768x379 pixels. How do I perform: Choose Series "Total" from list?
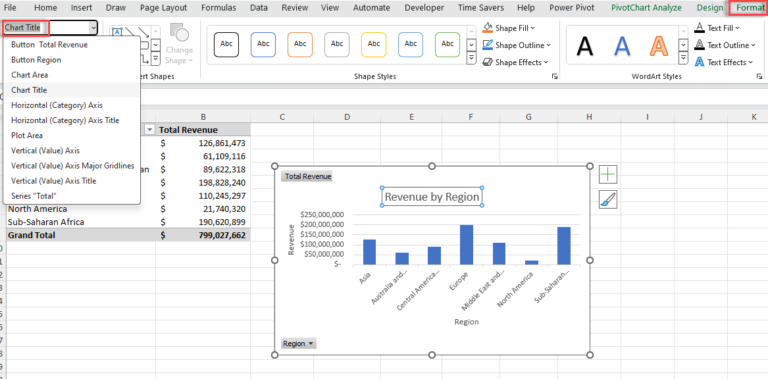pyautogui.click(x=72, y=196)
